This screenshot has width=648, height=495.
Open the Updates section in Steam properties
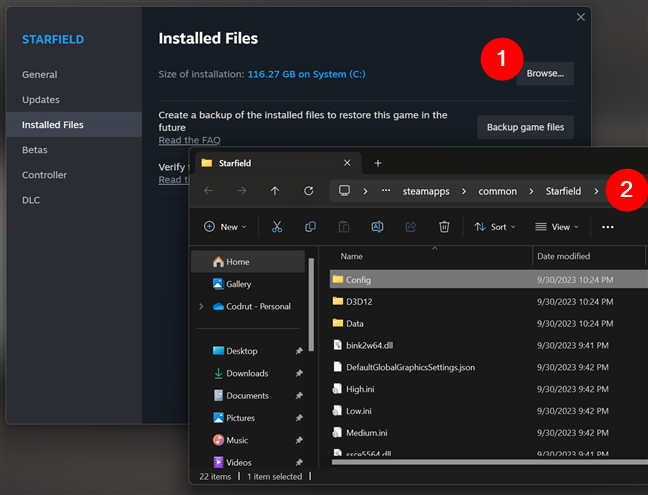(x=41, y=100)
